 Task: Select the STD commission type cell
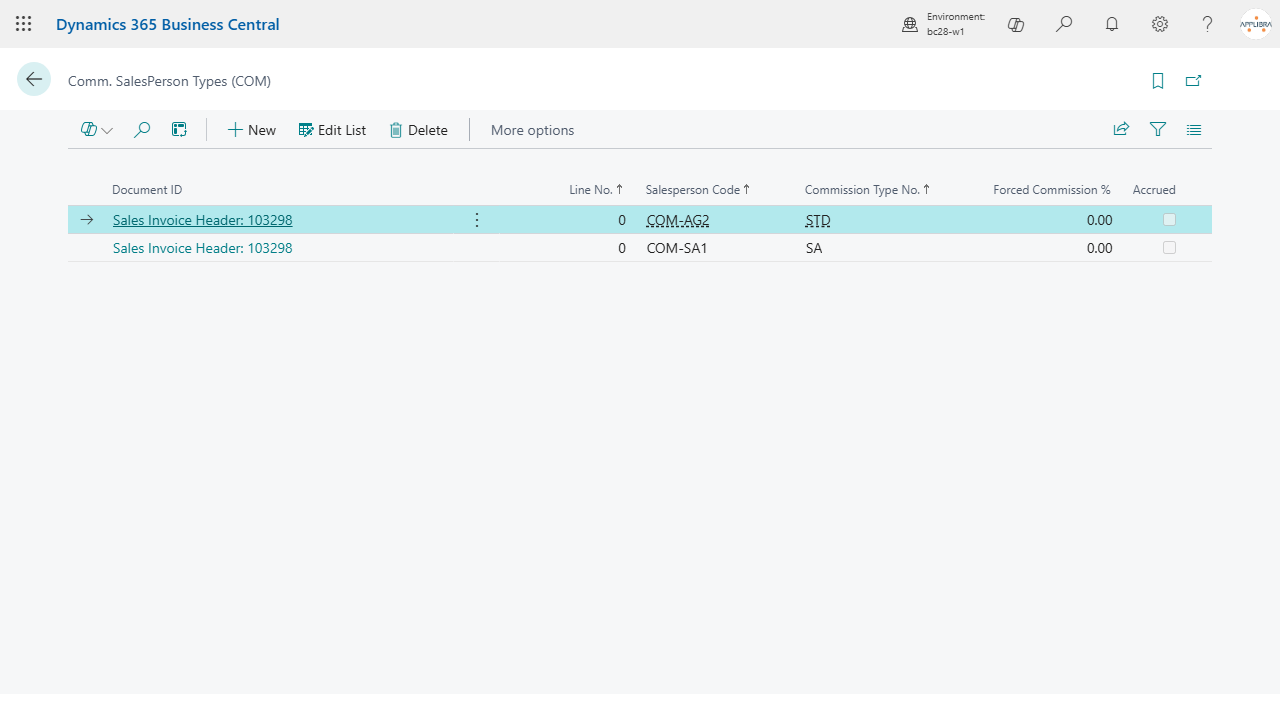click(818, 220)
